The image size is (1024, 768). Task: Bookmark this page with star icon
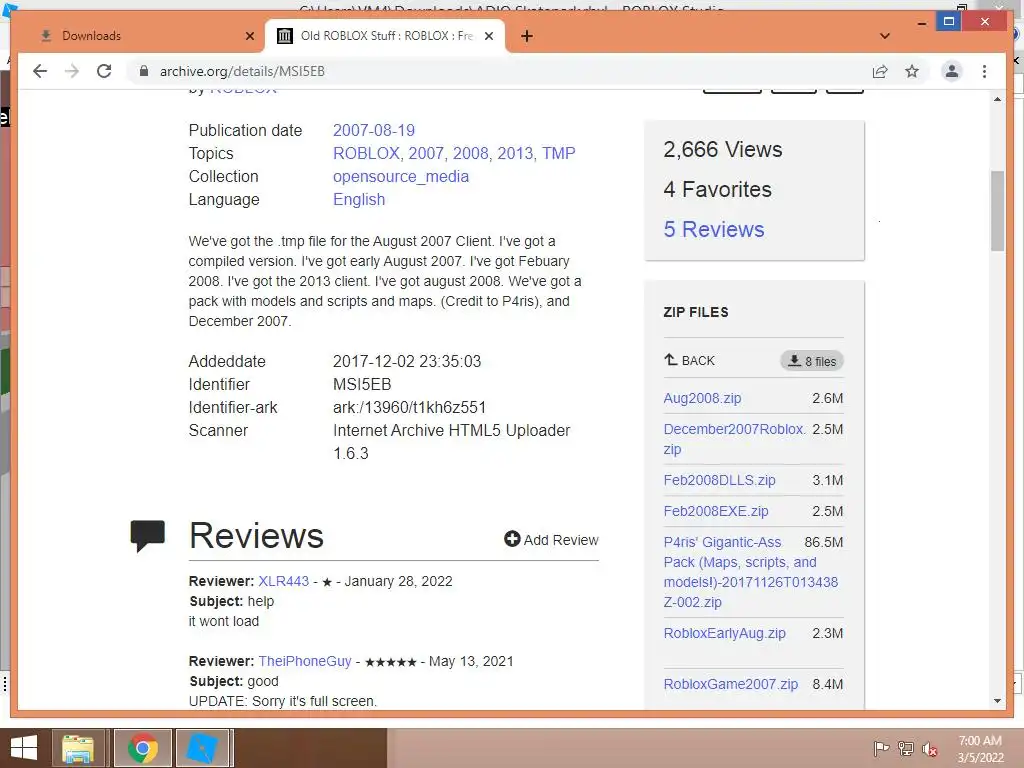(x=912, y=71)
